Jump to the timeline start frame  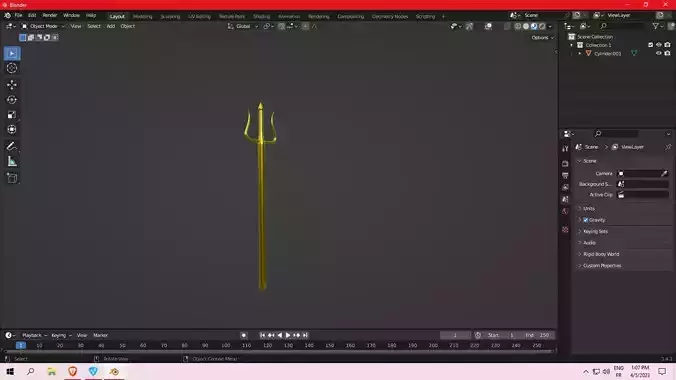click(262, 335)
